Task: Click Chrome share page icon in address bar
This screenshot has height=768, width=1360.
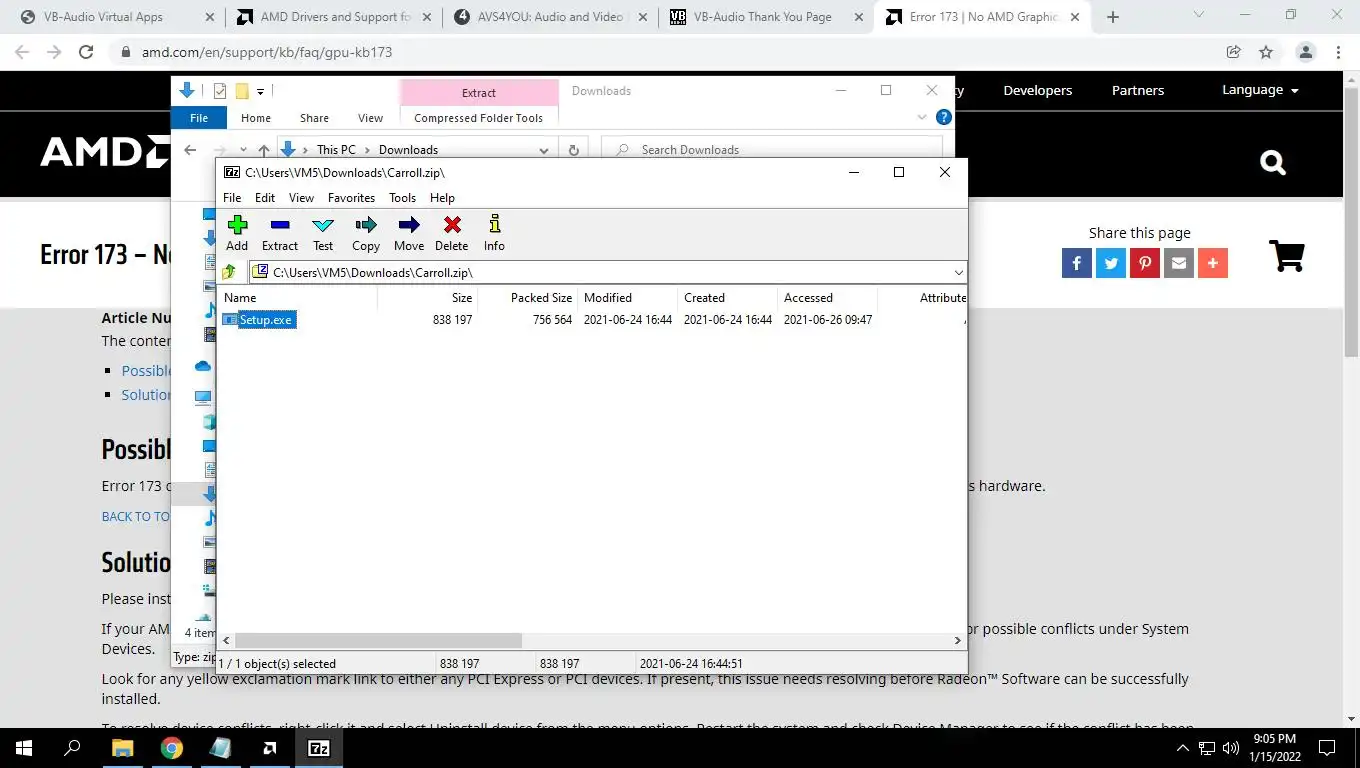Action: (x=1234, y=52)
